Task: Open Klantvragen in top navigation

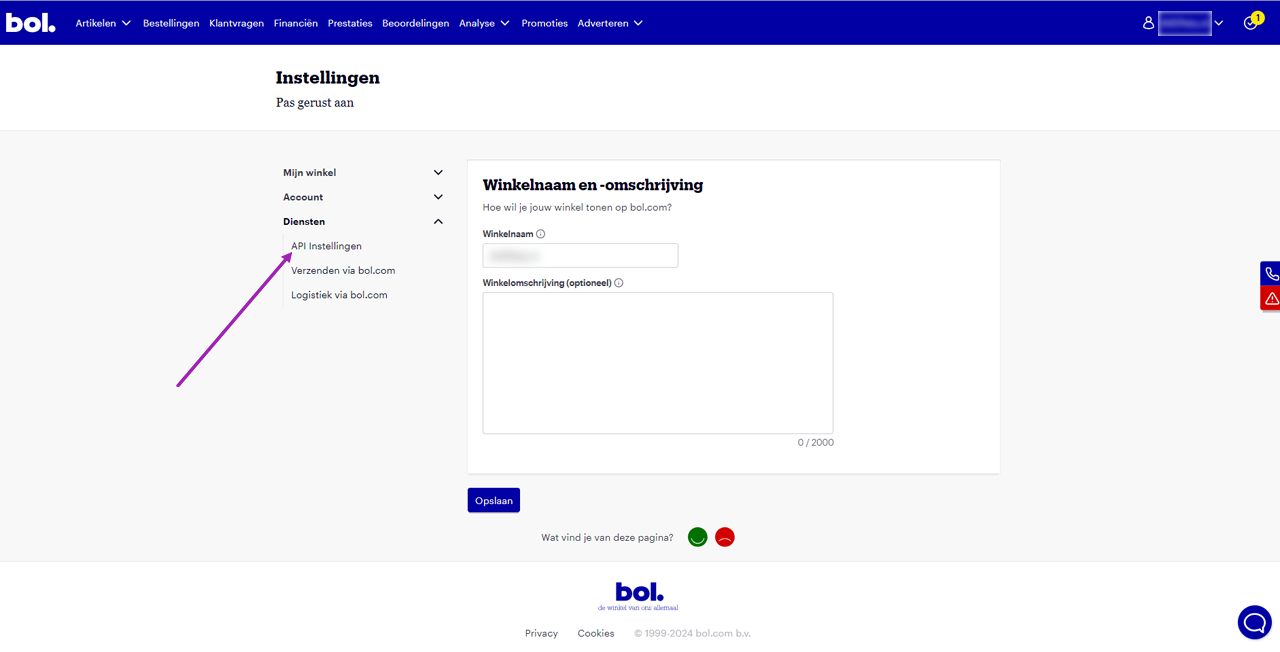Action: click(x=237, y=23)
